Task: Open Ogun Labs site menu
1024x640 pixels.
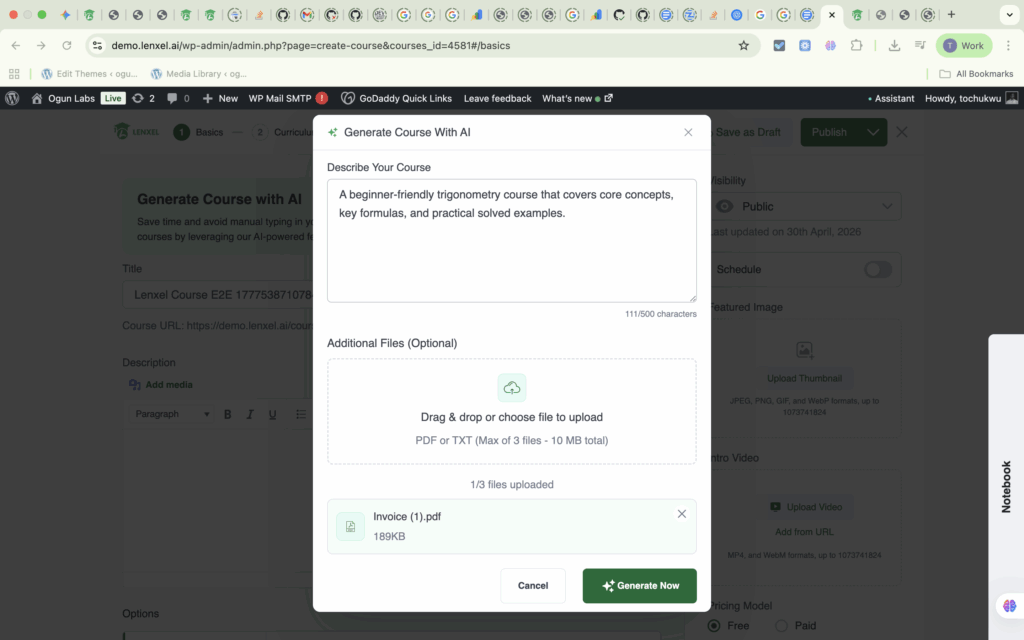Action: tap(63, 98)
